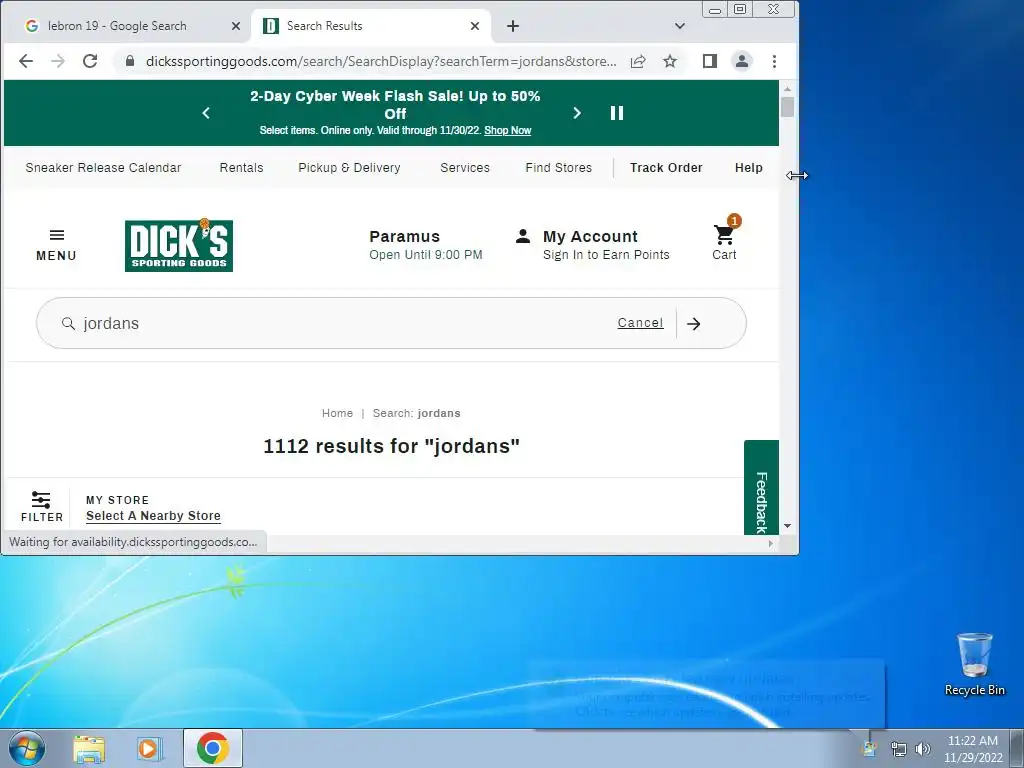
Task: Open Windows Media Player from taskbar
Action: pos(150,748)
